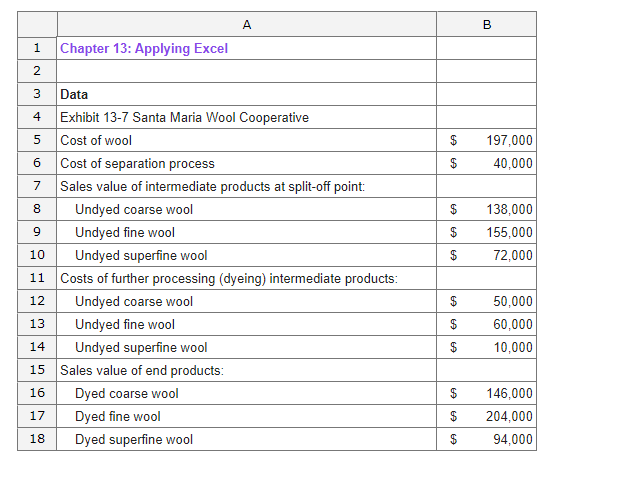619x483 pixels.
Task: Select the 'Dyed superfine wool' cell
Action: coord(247,439)
